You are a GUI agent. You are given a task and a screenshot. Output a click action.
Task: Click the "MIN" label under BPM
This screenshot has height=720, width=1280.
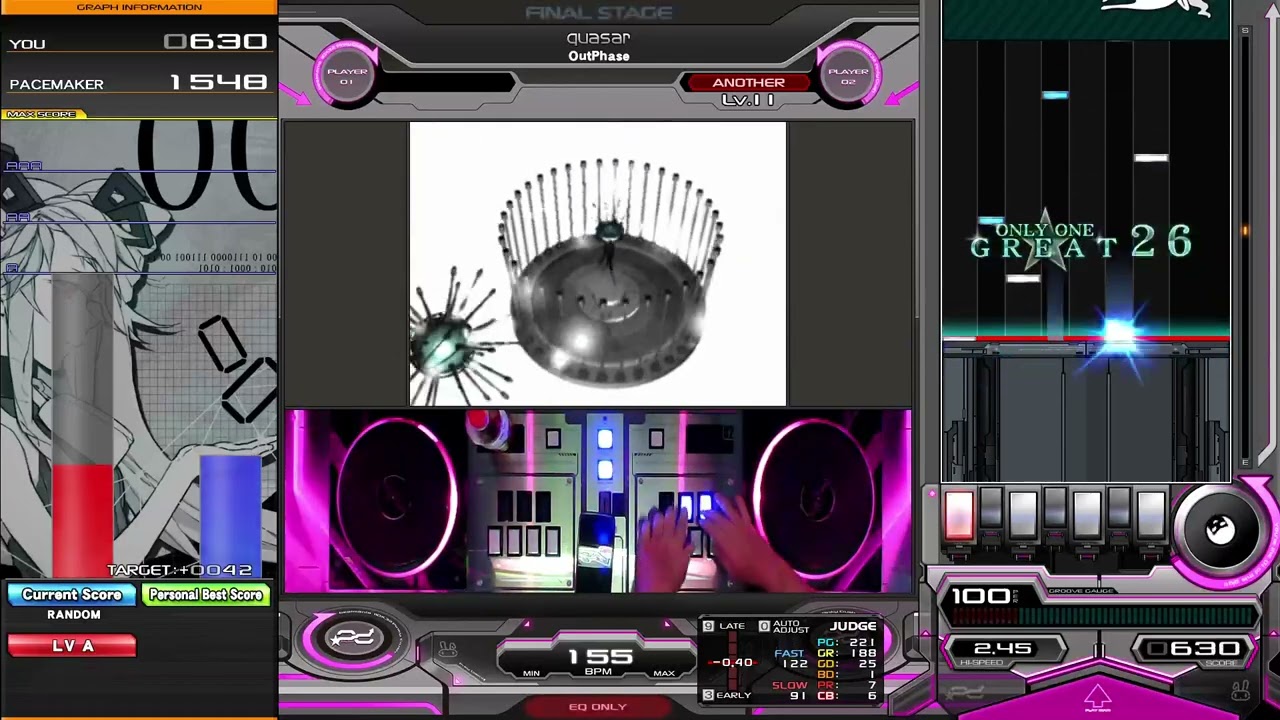[x=531, y=673]
